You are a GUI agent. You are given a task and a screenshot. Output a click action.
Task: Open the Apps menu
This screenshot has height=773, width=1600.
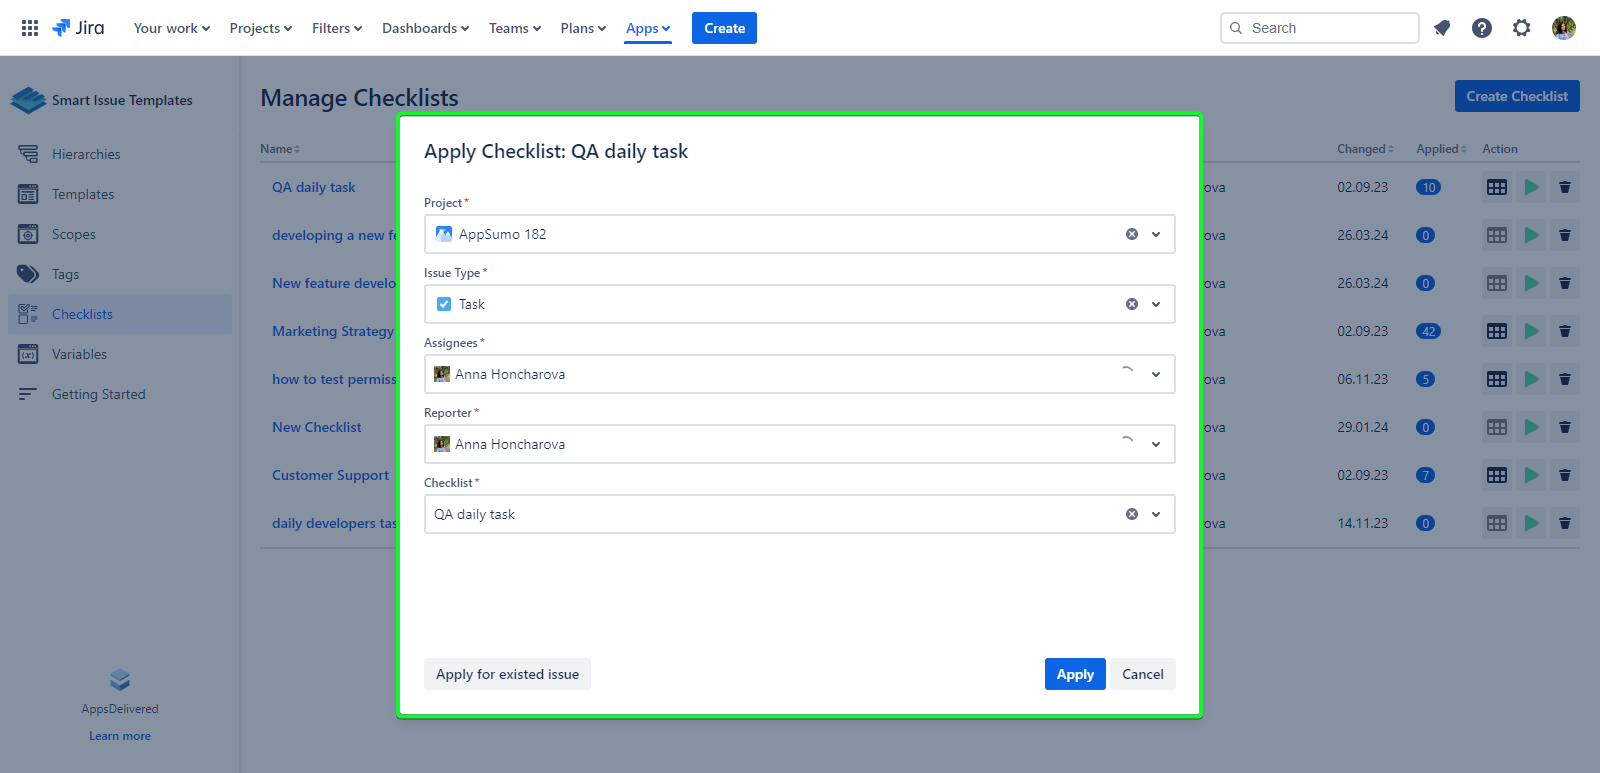pos(648,28)
